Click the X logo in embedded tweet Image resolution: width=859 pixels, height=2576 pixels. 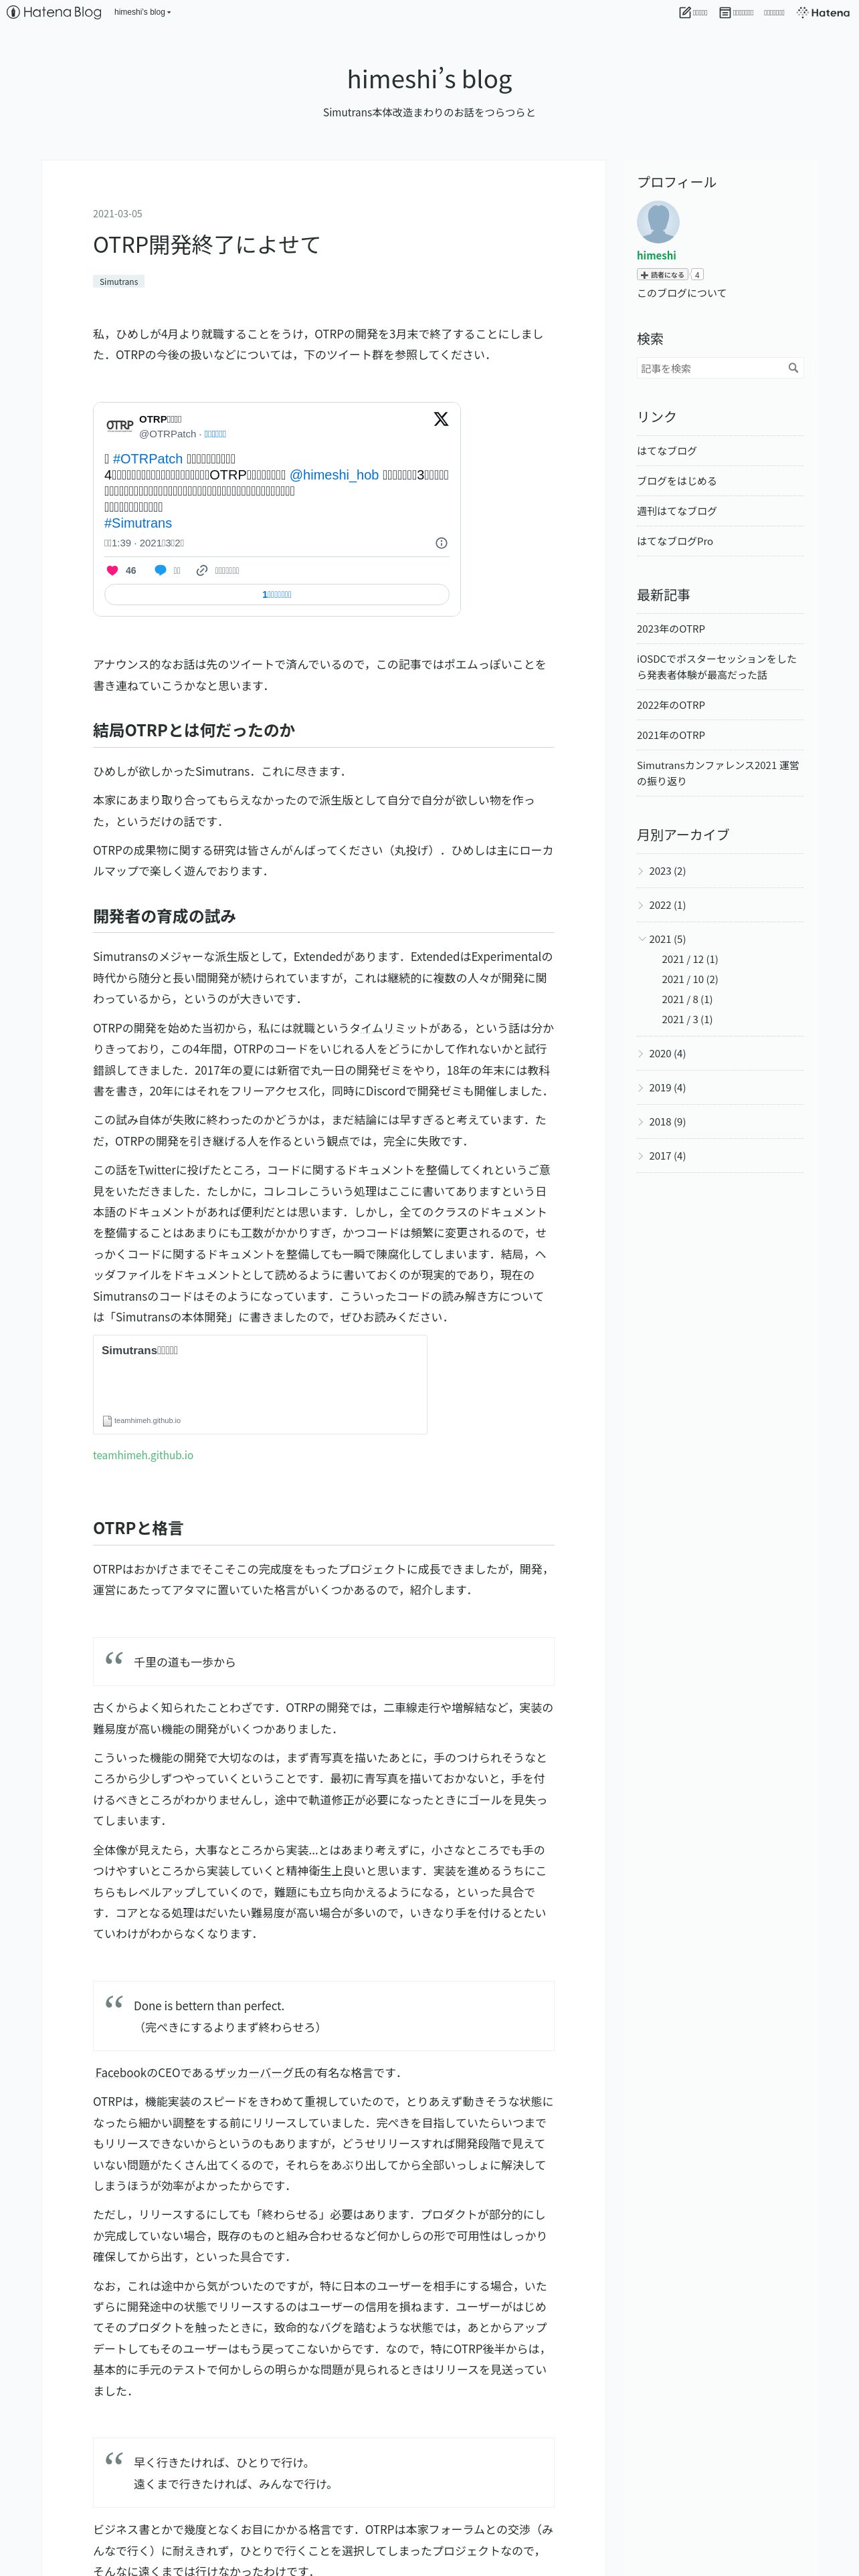[440, 419]
